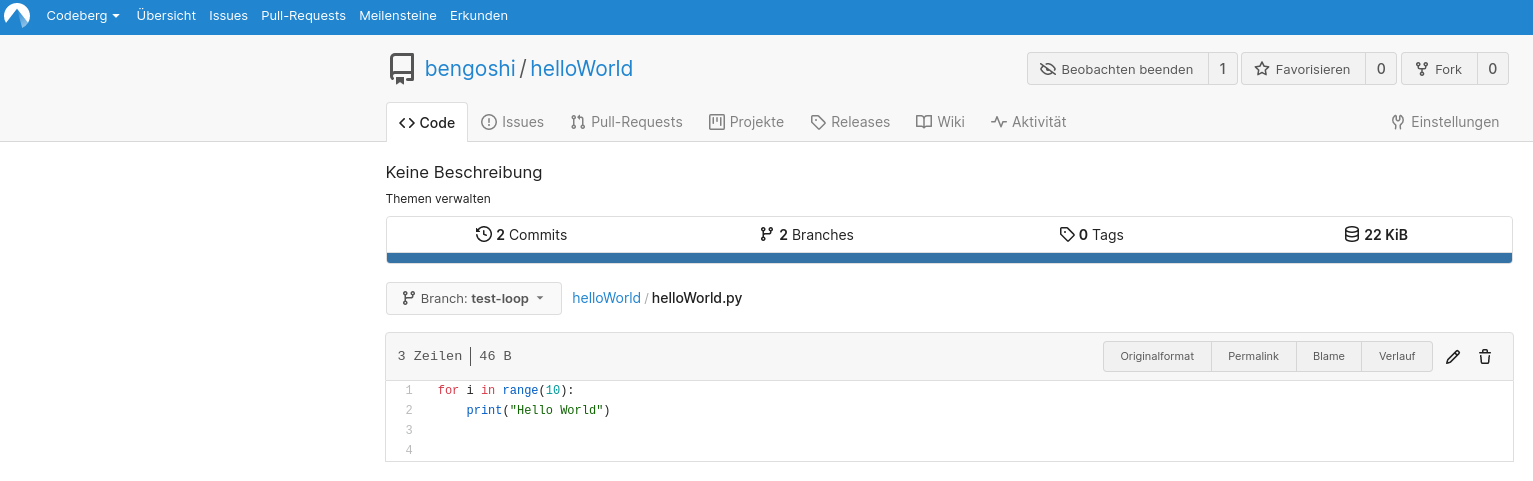The width and height of the screenshot is (1533, 481).
Task: Open the Wiki book tab
Action: pos(940,122)
